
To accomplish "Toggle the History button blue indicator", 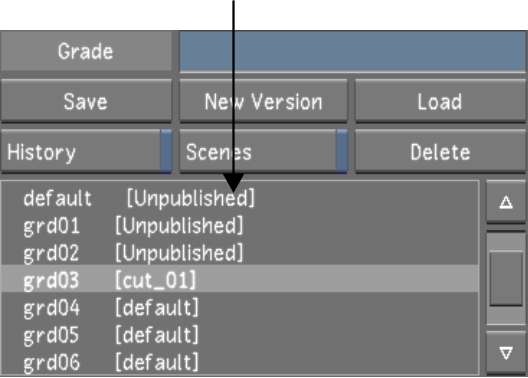I will (x=166, y=151).
